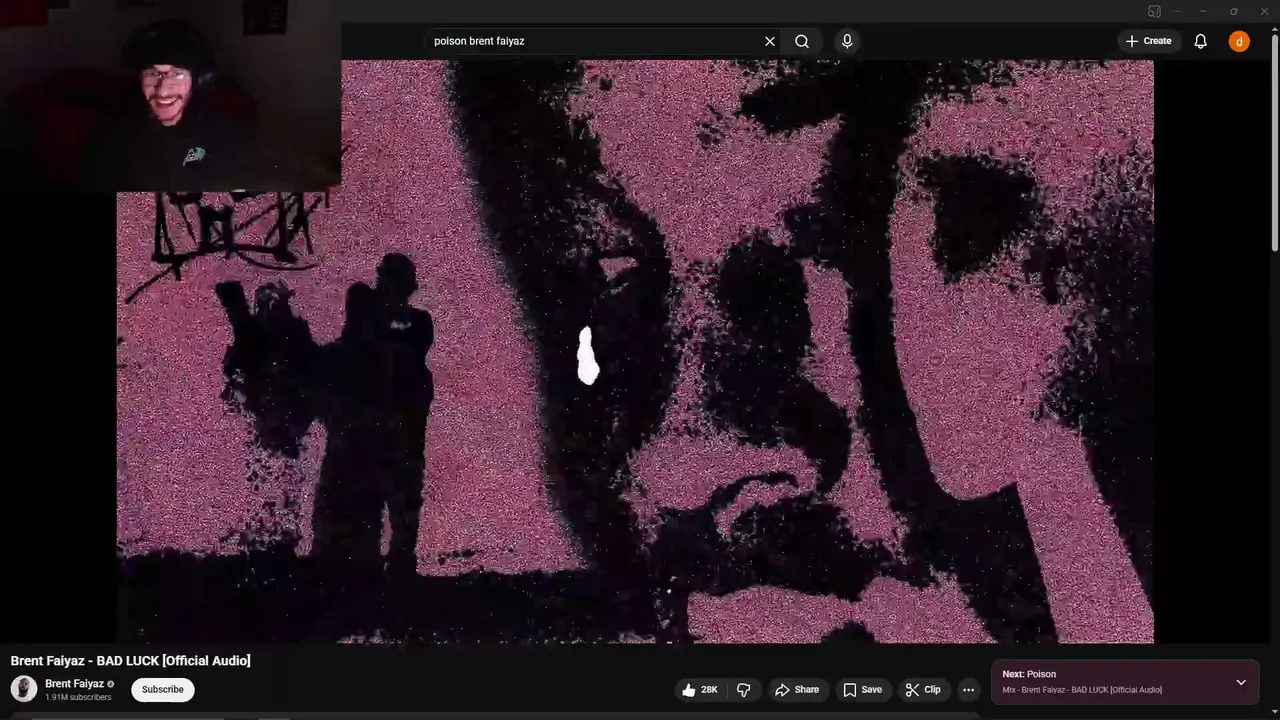Click the verified badge beside Brent Faiyaz
Viewport: 1280px width, 720px height.
click(x=111, y=684)
